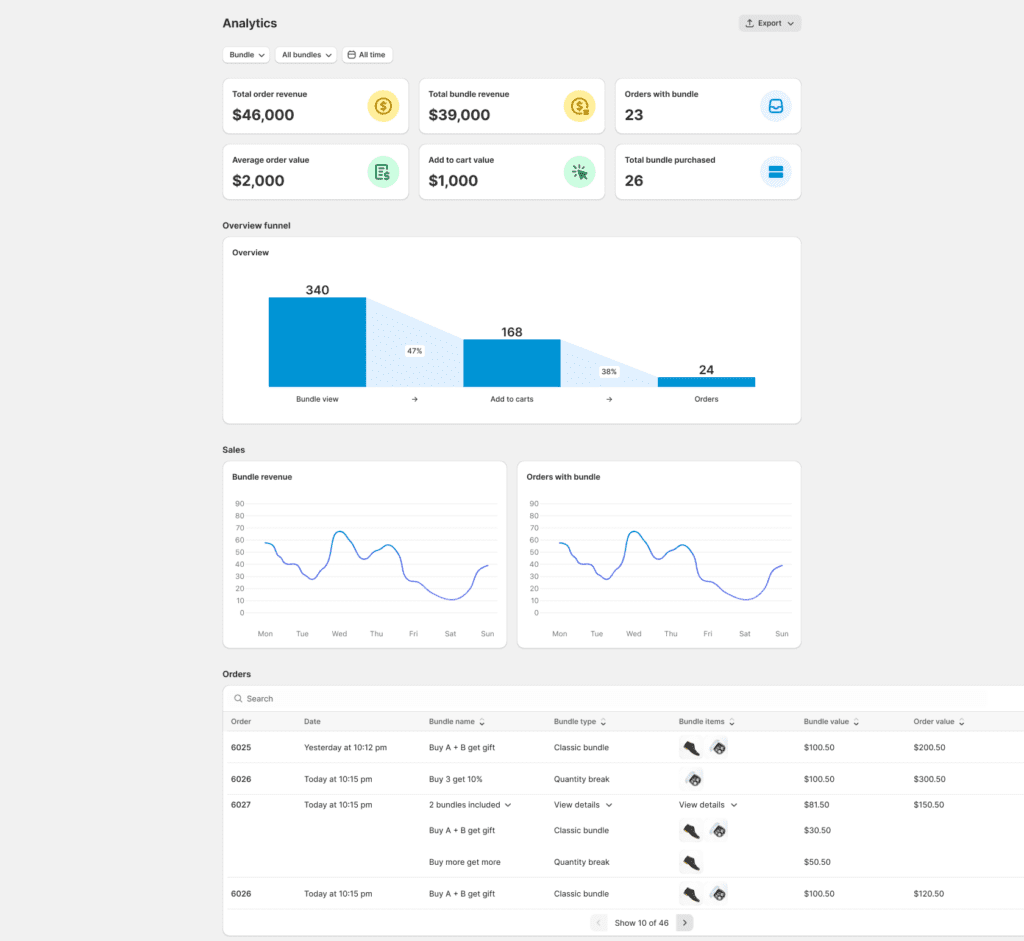Go to next page of orders
1024x941 pixels.
684,923
